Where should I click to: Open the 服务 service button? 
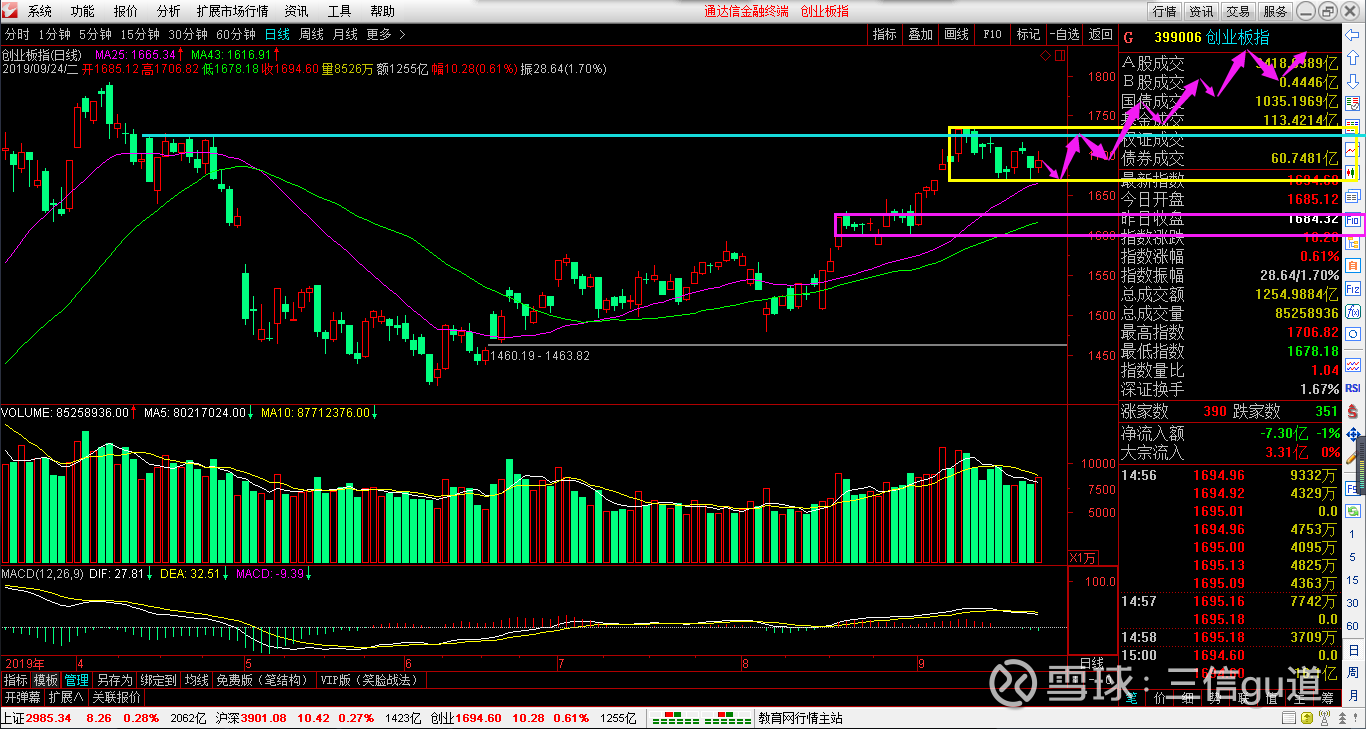pyautogui.click(x=1275, y=11)
